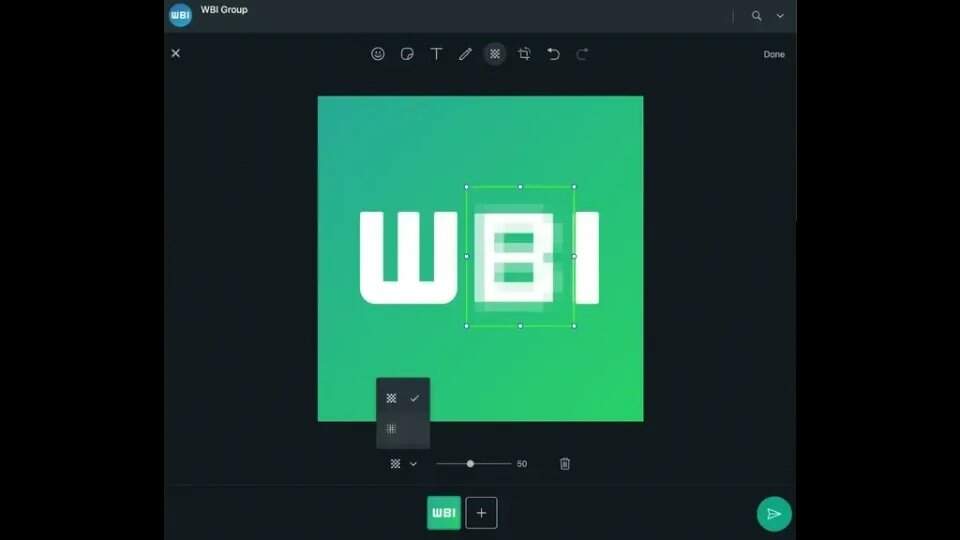Viewport: 960px width, 540px height.
Task: Close the image editor with the X
Action: point(176,53)
